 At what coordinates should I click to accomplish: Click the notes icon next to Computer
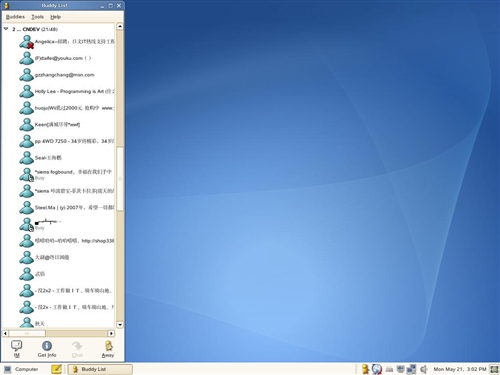pos(56,369)
